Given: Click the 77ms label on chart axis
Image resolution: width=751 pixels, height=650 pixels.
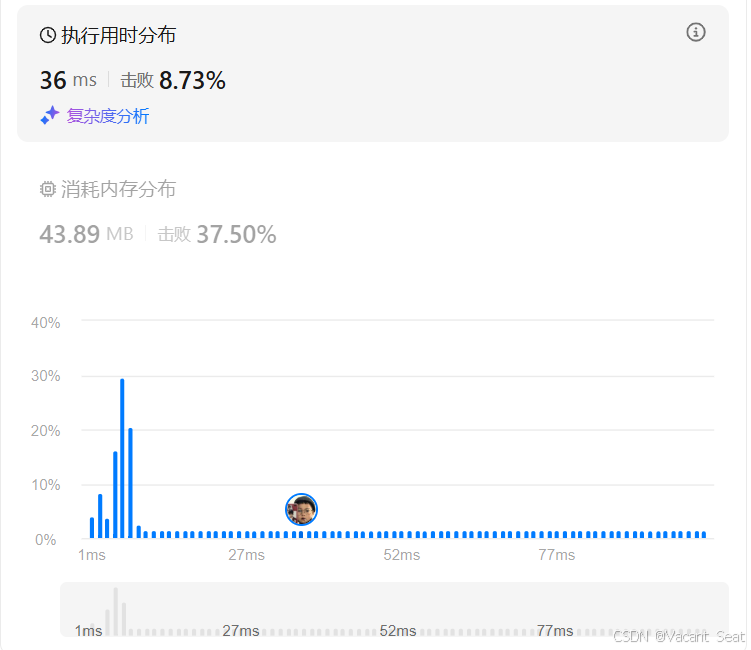Looking at the screenshot, I should point(557,555).
